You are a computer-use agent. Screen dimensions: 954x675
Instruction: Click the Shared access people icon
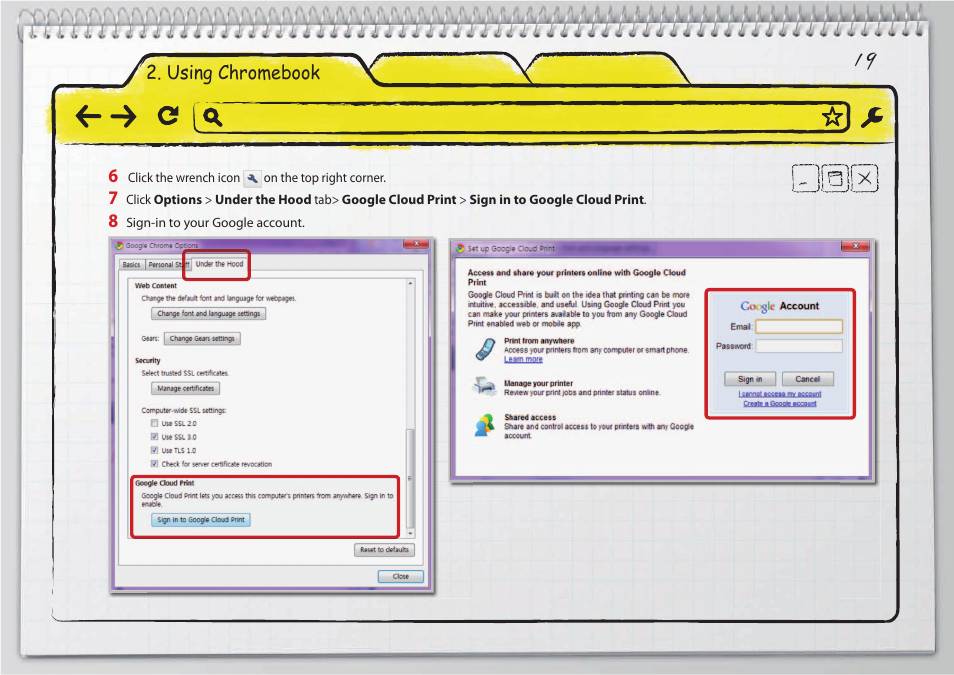tap(484, 425)
